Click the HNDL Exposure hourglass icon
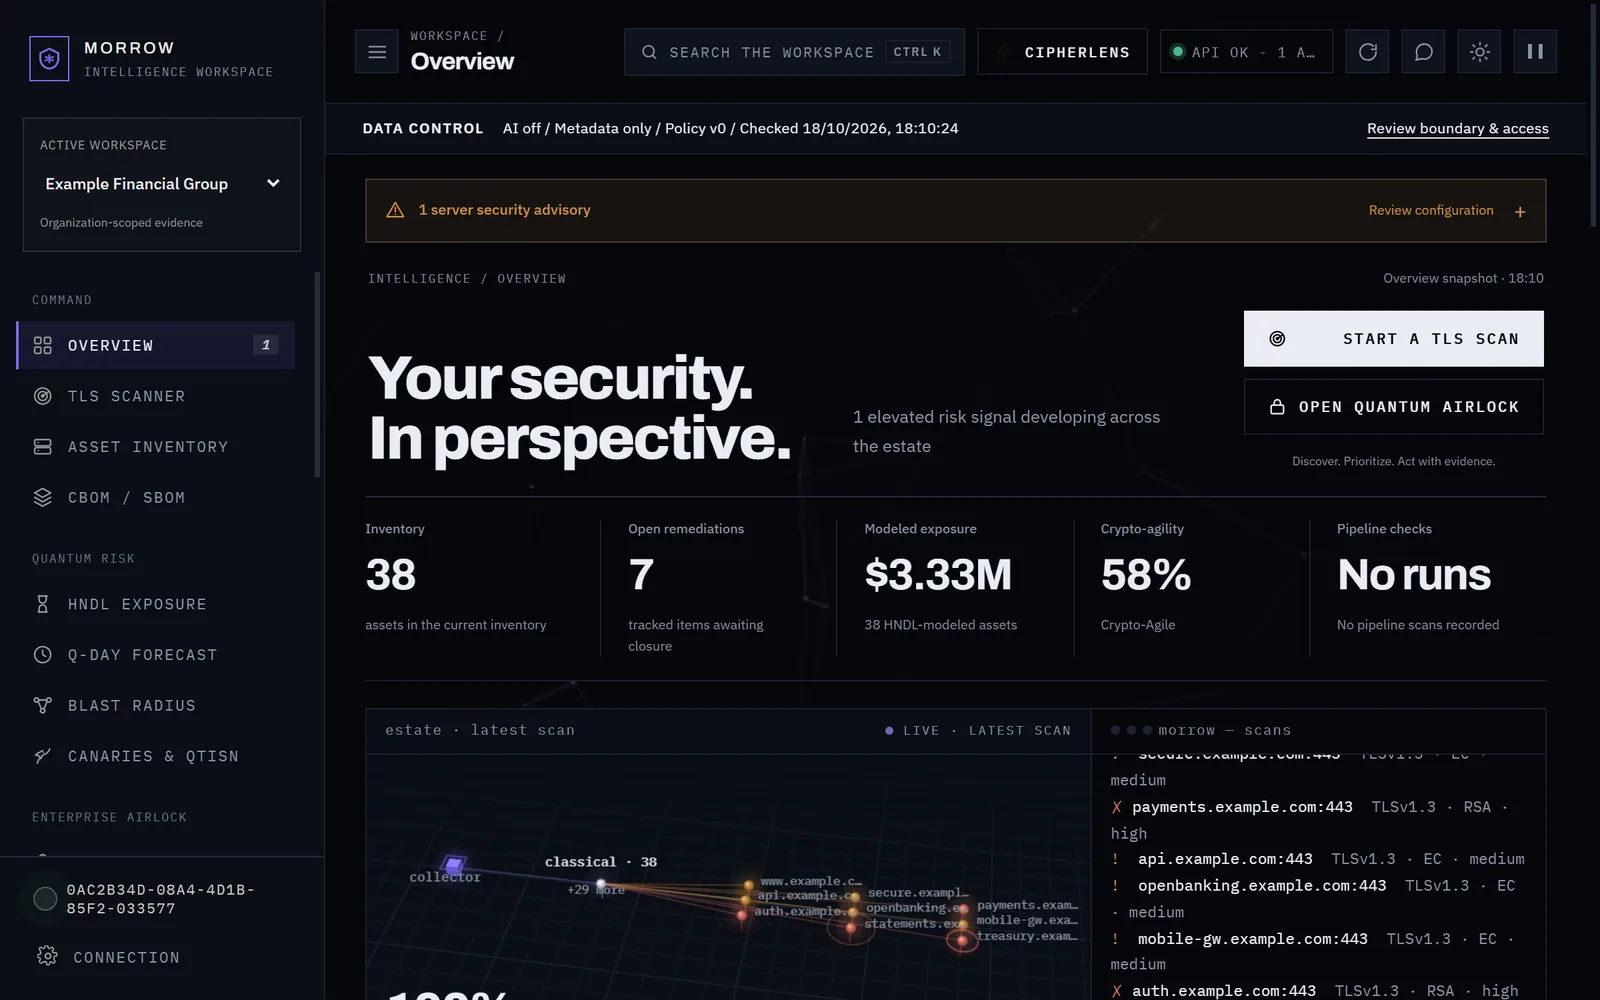The width and height of the screenshot is (1600, 1000). (42, 604)
